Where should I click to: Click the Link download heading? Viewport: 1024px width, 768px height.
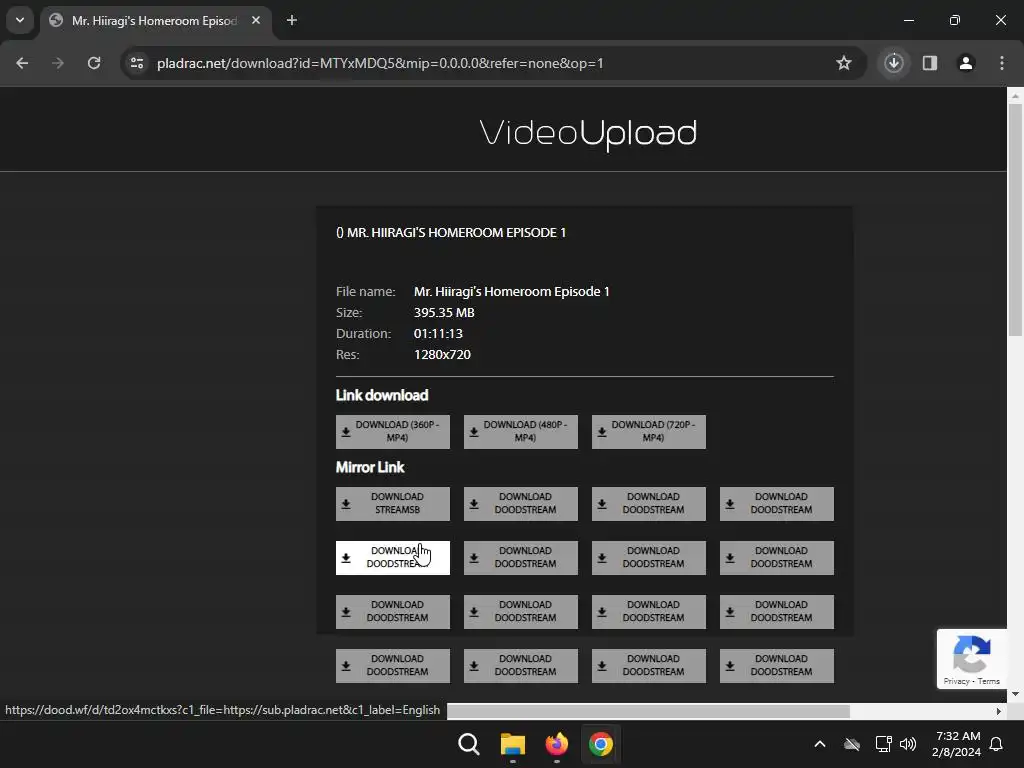pos(382,396)
